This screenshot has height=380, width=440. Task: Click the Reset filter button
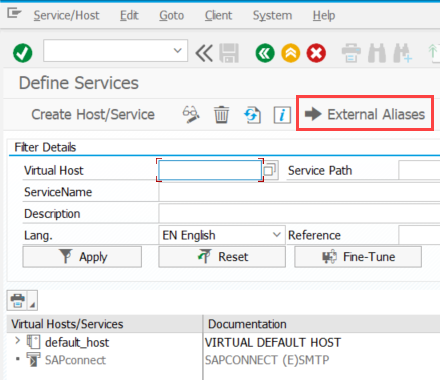point(222,257)
